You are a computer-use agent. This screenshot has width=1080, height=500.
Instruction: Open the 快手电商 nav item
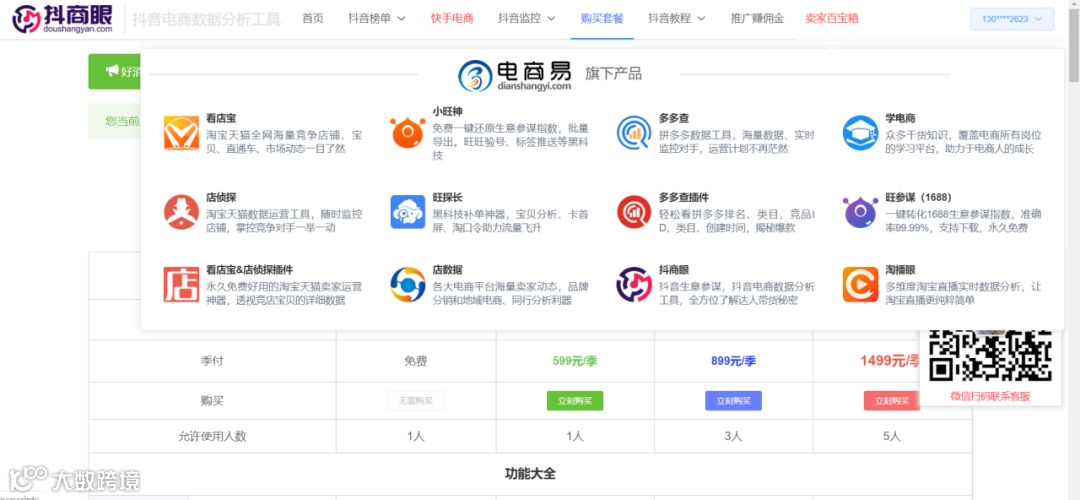(x=452, y=19)
